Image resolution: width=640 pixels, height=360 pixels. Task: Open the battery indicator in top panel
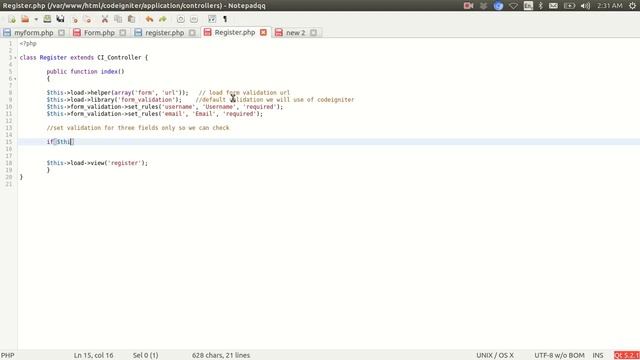(569, 6)
